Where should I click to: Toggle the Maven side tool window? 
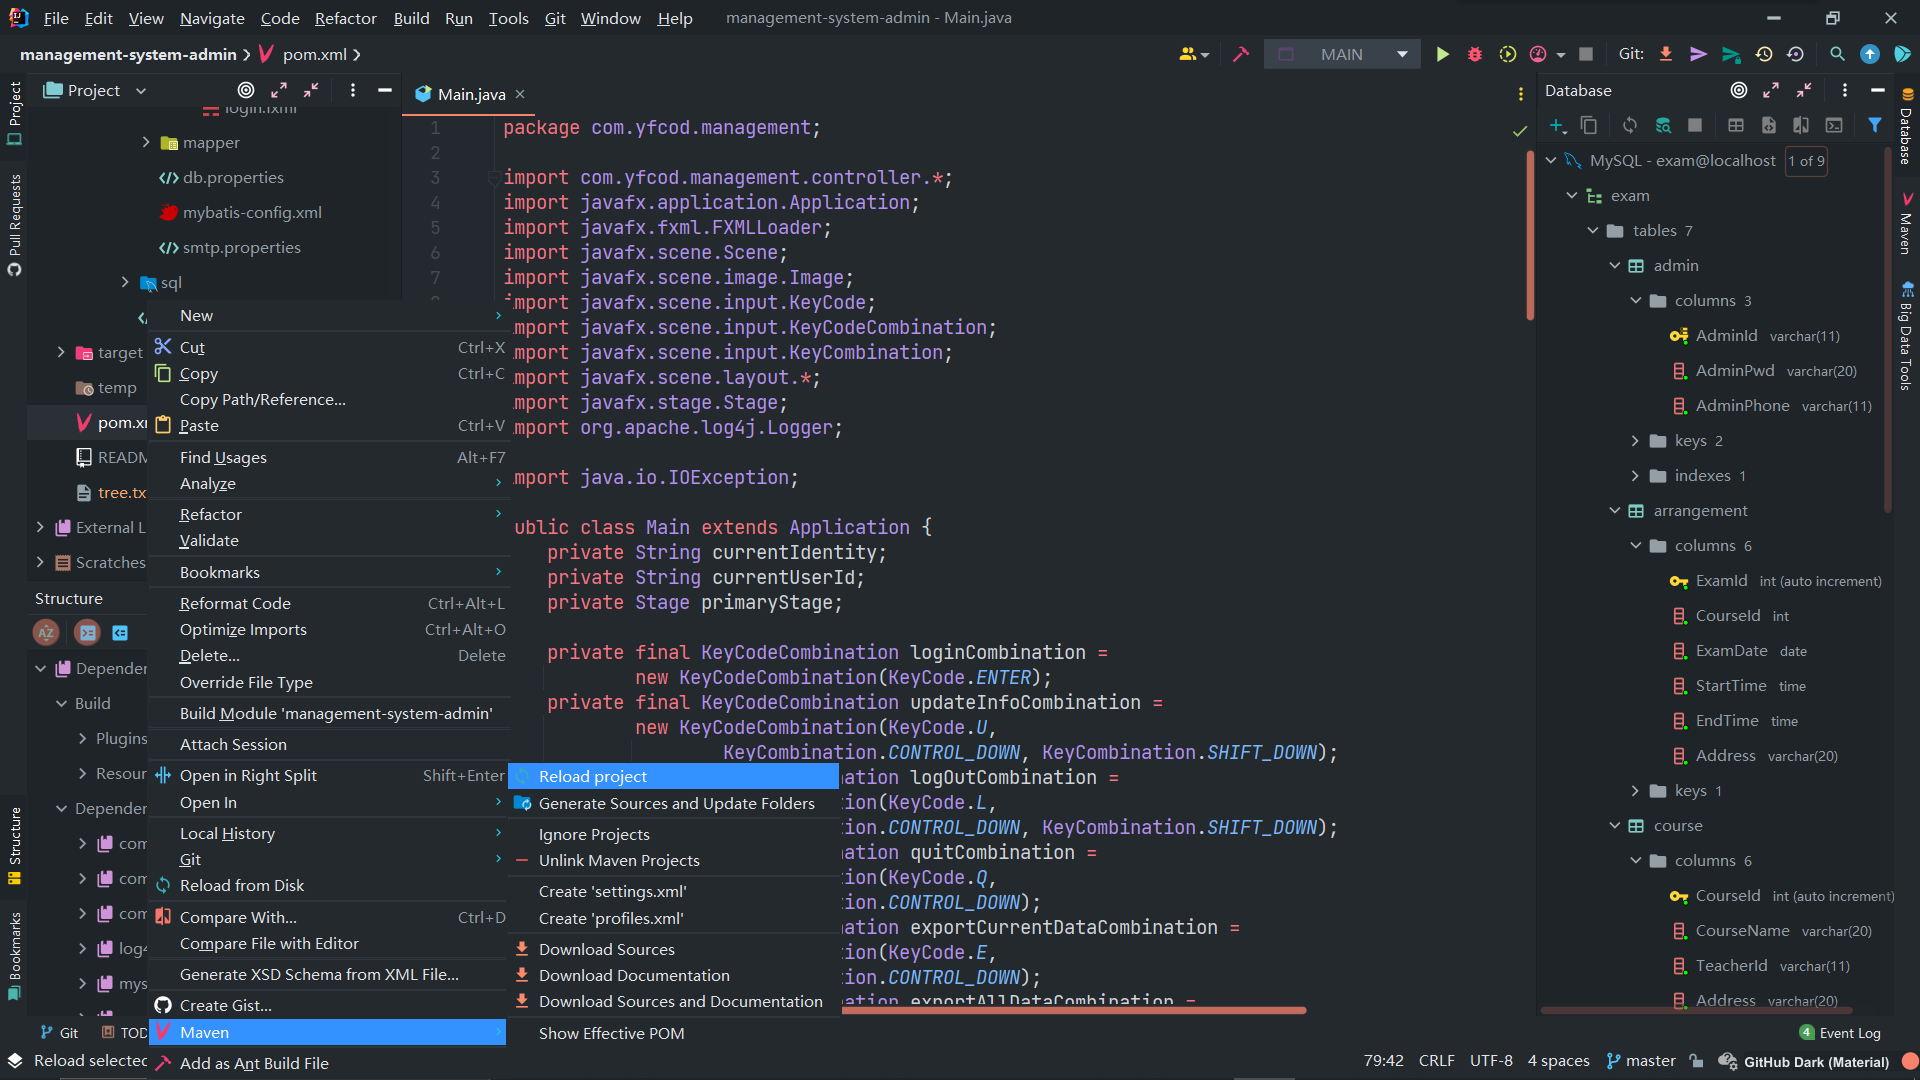coord(1906,225)
